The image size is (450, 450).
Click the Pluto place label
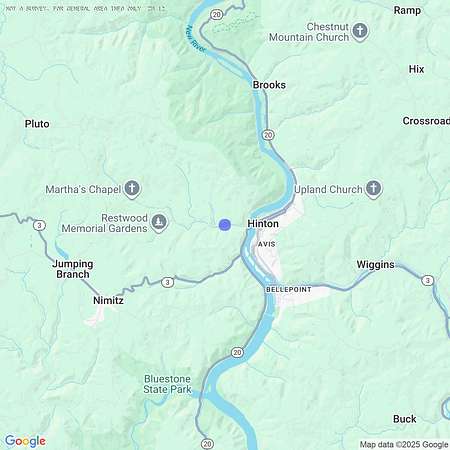37,124
